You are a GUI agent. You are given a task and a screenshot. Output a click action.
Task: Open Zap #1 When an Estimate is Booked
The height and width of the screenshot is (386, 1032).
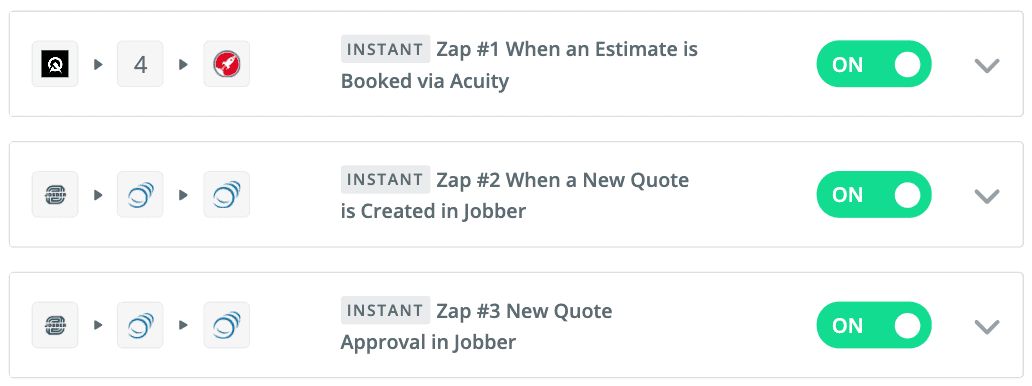click(x=519, y=65)
